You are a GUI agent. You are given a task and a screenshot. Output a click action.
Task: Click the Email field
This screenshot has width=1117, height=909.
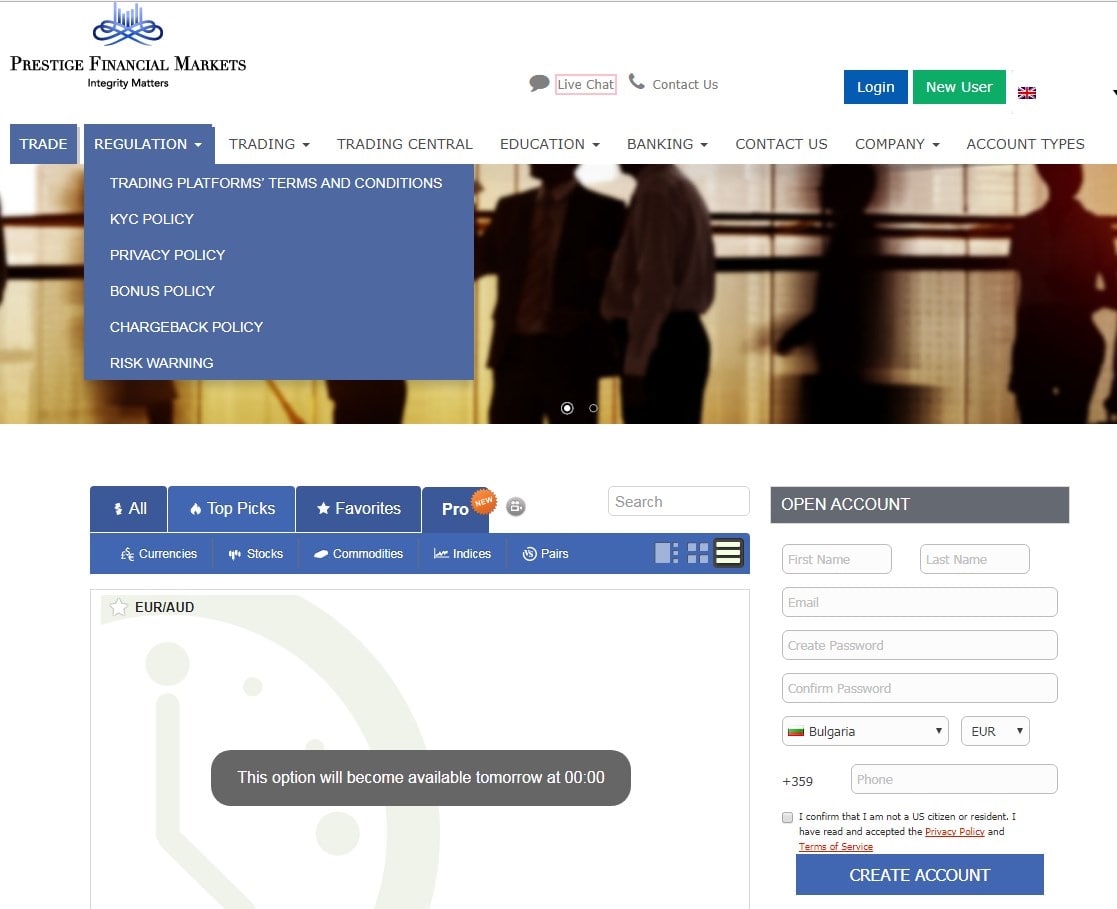[x=920, y=602]
